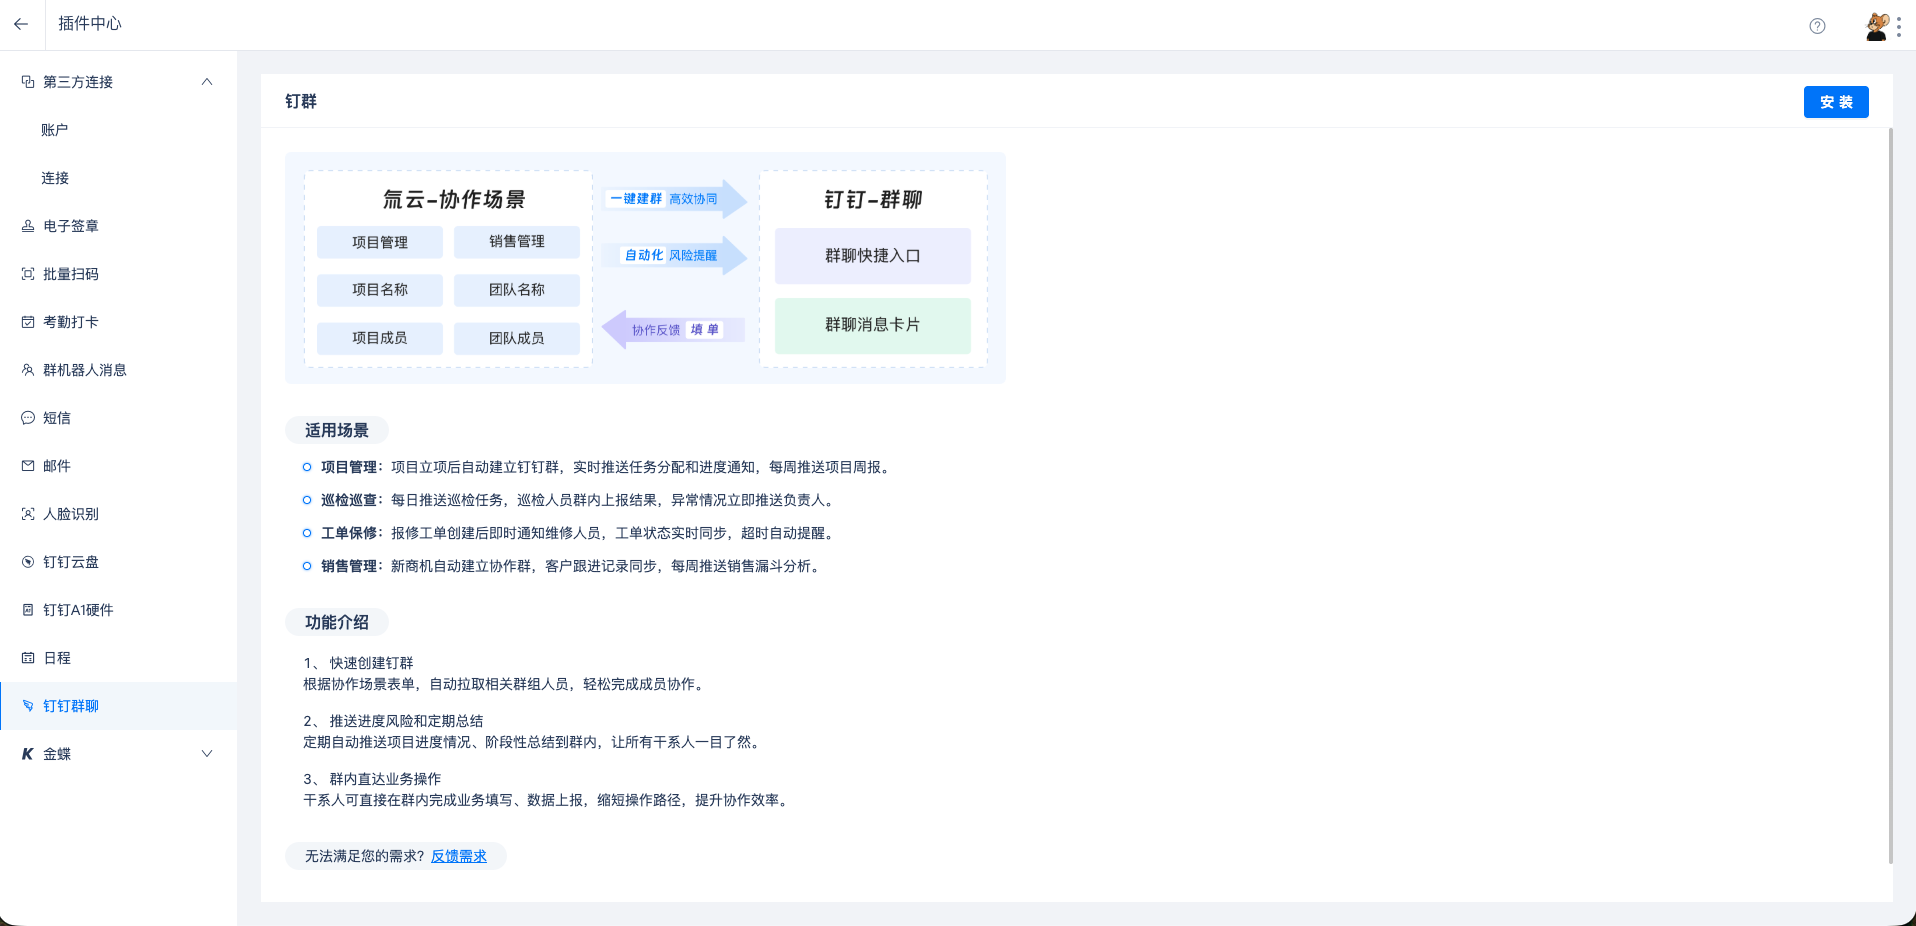
Task: Click the 团队成员 tile in diagram
Action: point(517,338)
